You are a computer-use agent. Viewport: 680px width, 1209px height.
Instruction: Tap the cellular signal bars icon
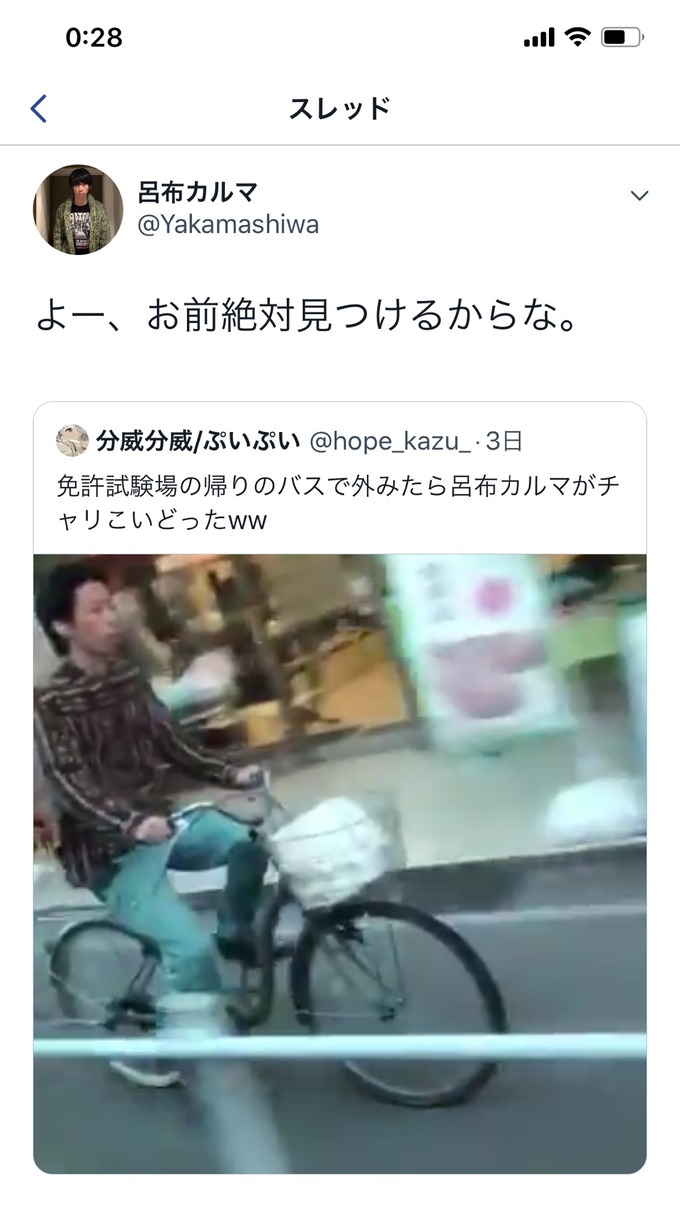click(539, 38)
